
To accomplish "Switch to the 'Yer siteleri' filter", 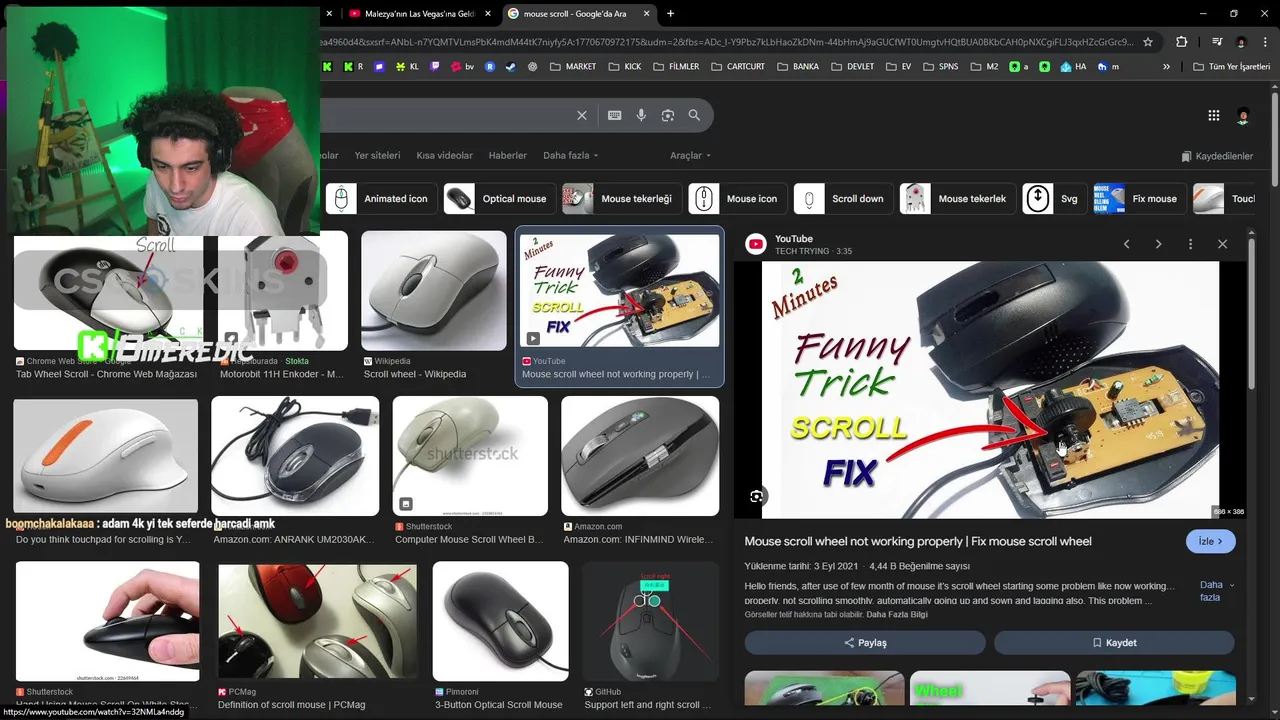I will click(377, 156).
